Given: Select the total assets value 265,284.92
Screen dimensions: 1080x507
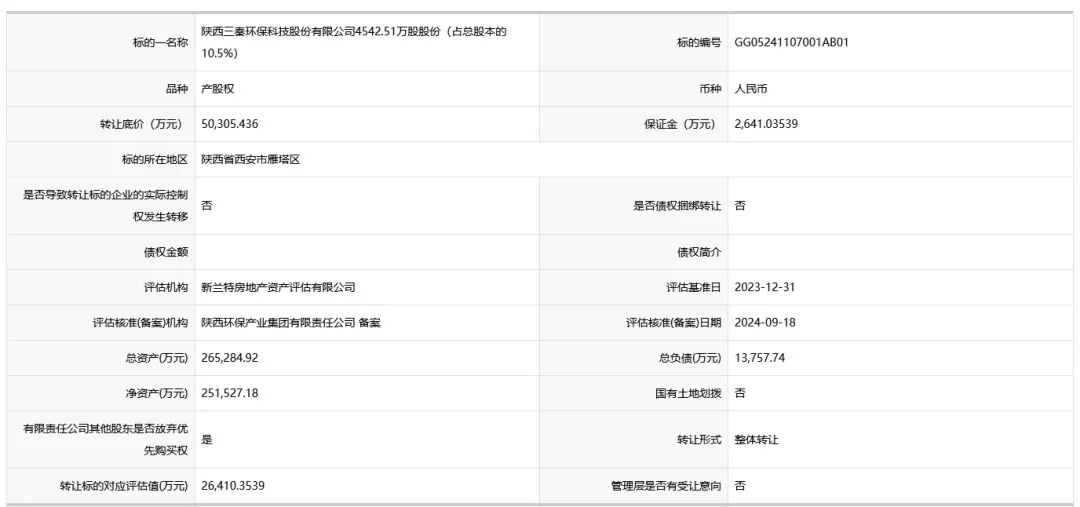Looking at the screenshot, I should 230,358.
